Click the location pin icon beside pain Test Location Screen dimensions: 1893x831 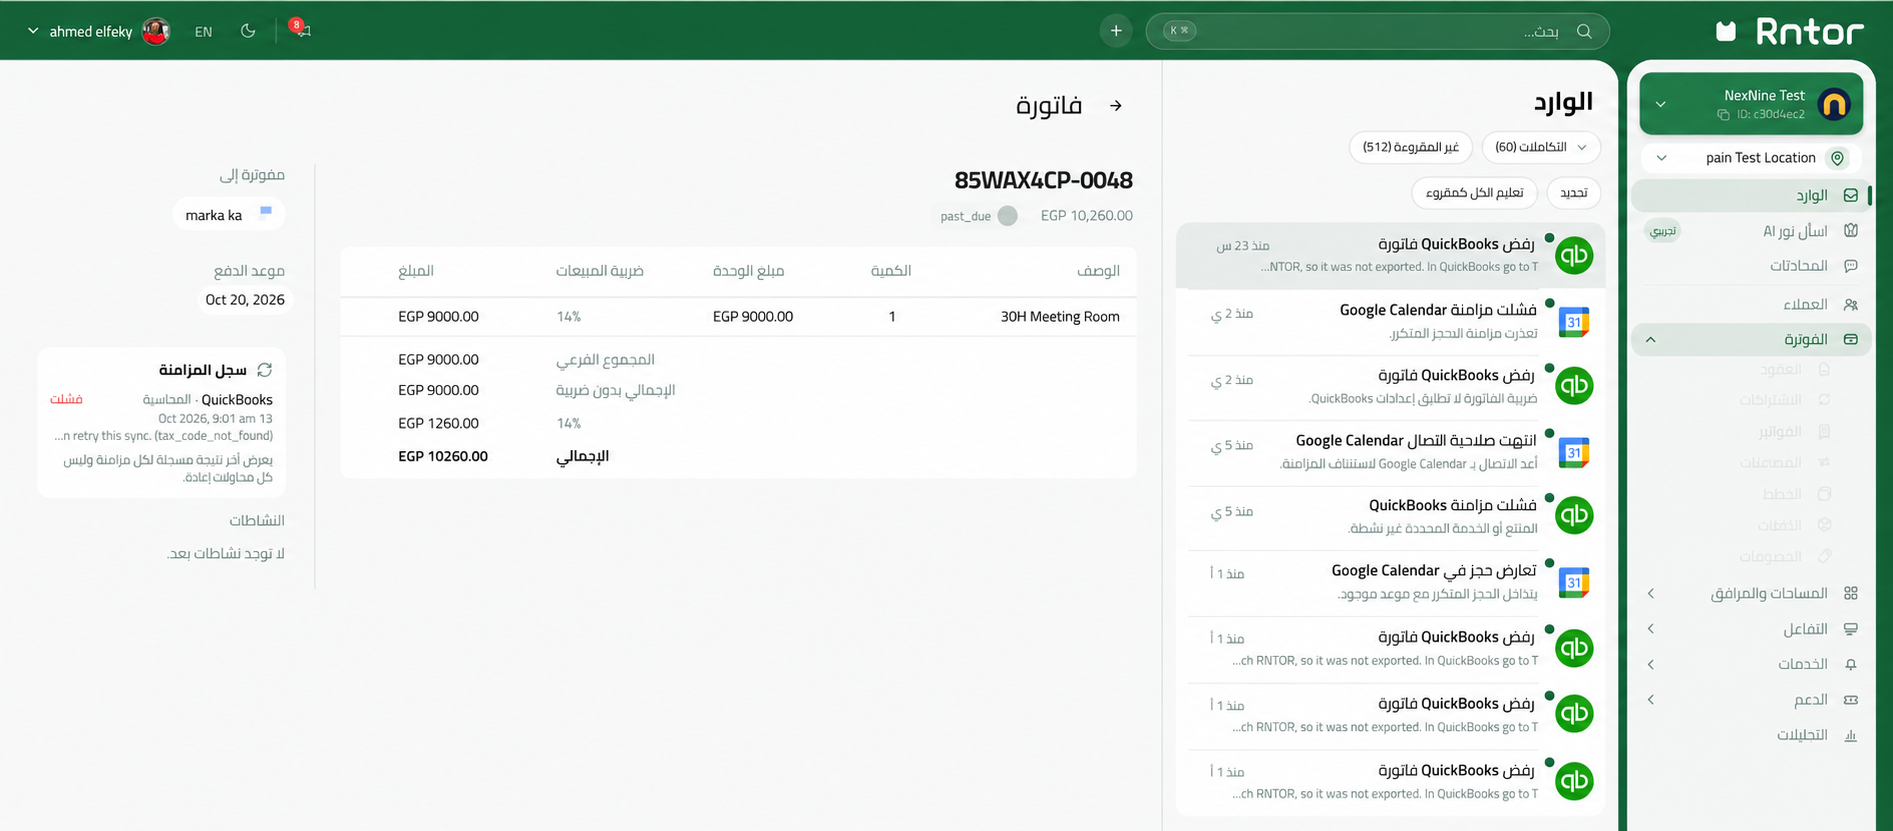pyautogui.click(x=1837, y=158)
